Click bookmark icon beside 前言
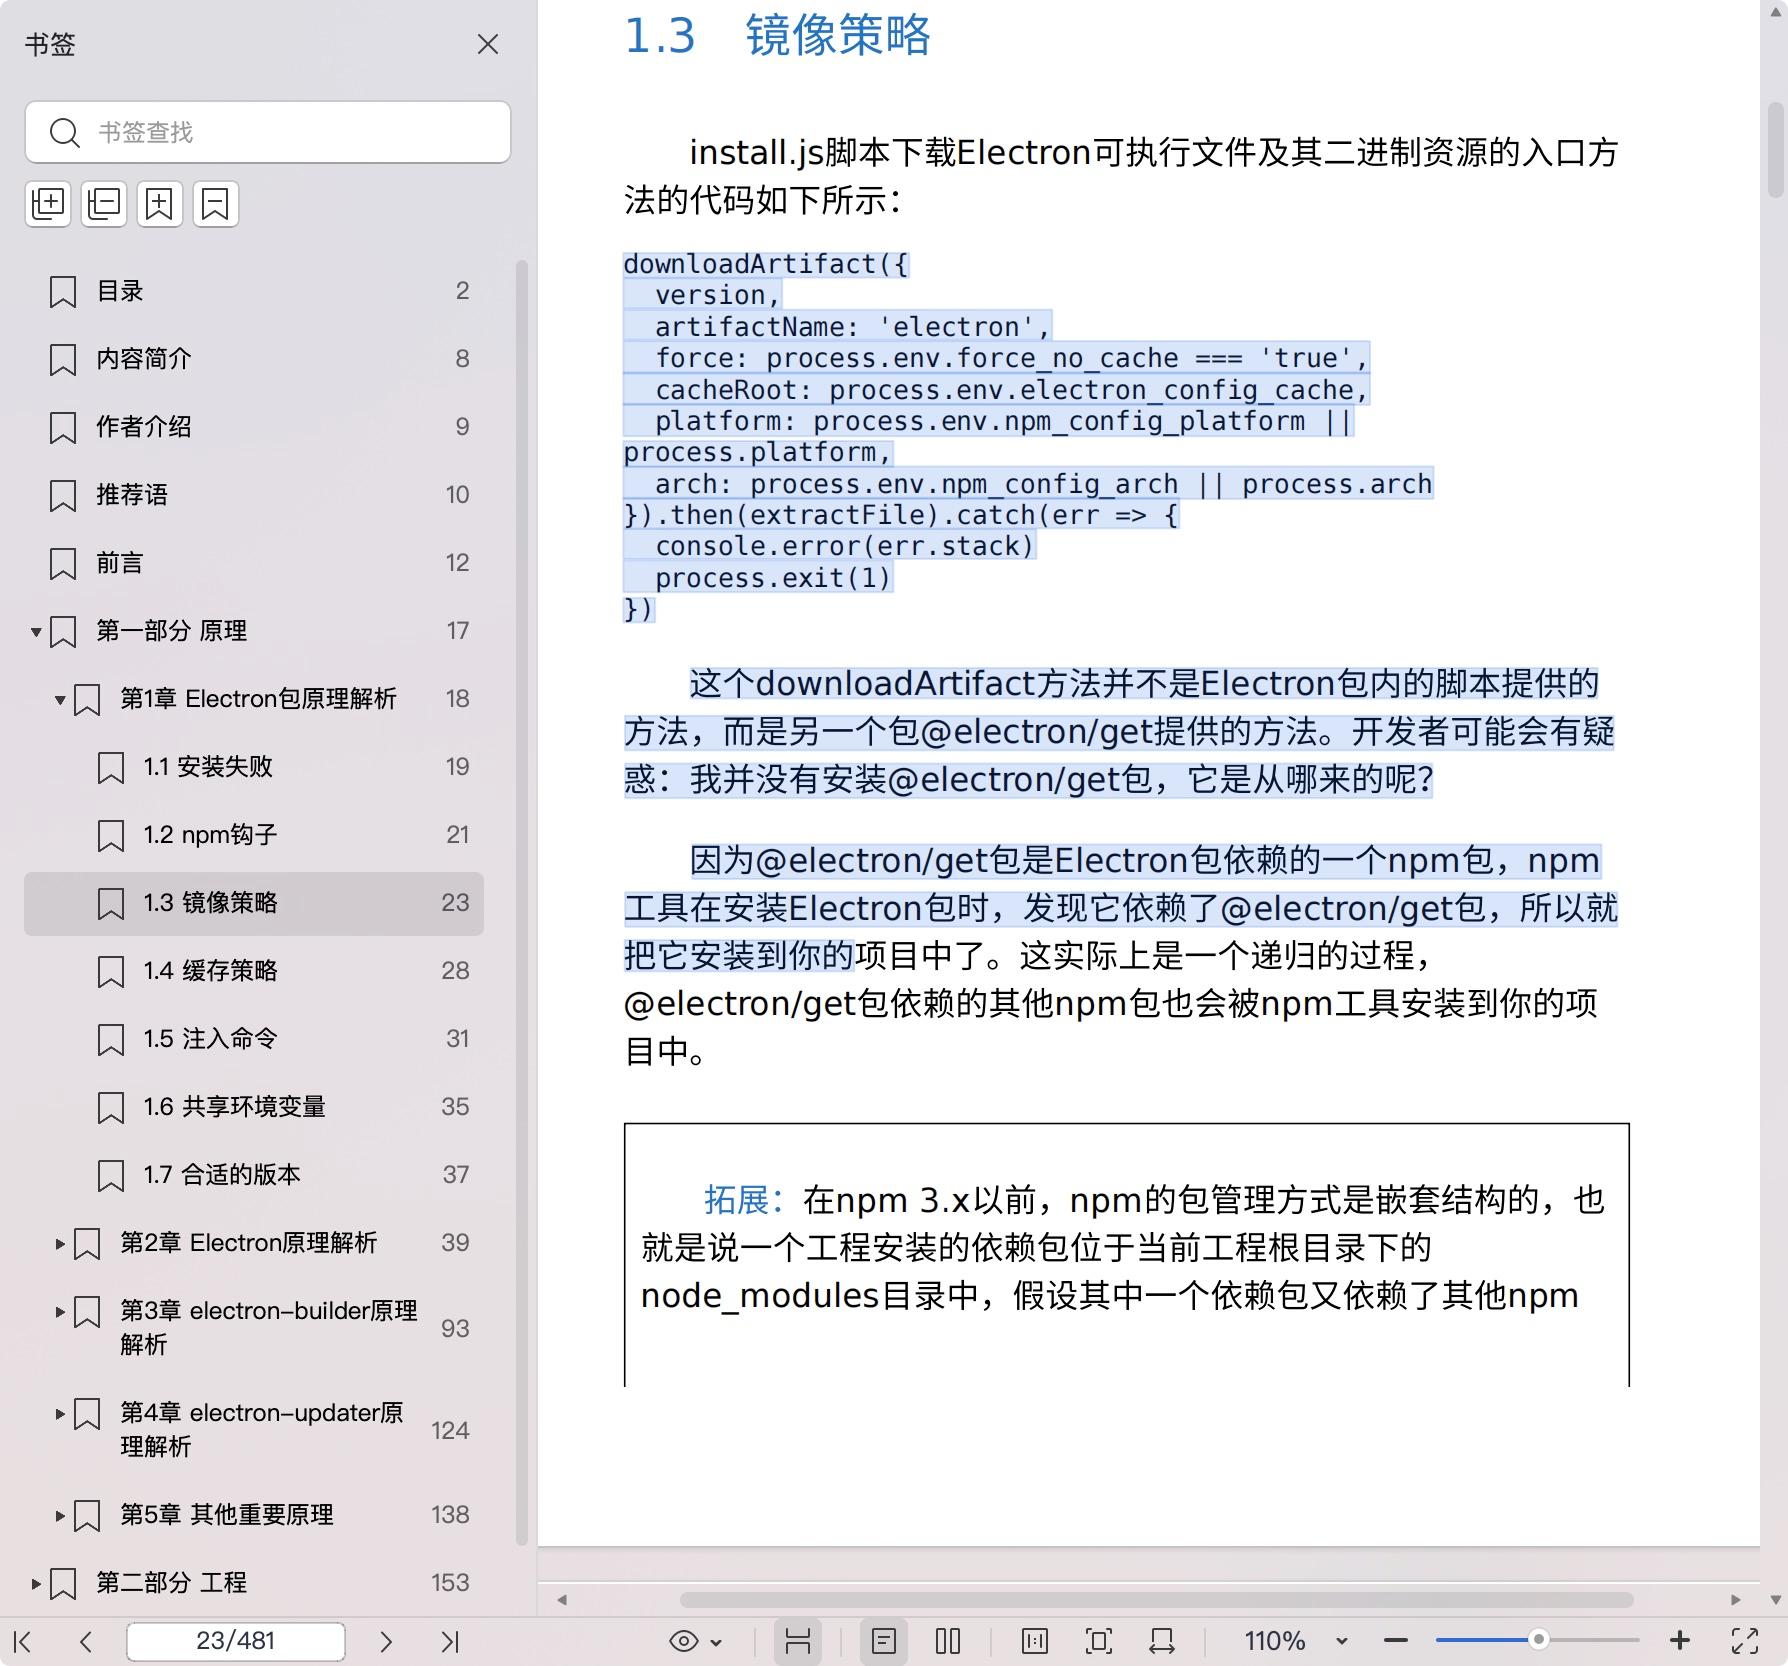Viewport: 1788px width, 1666px height. click(x=63, y=564)
